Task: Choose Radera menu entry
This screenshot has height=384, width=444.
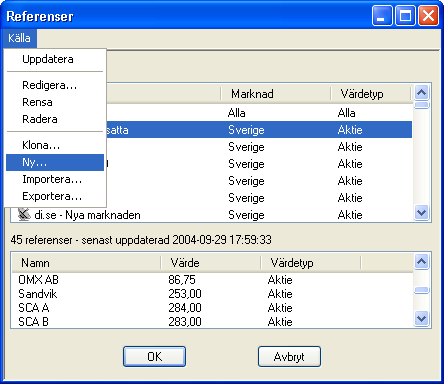Action: [55, 119]
